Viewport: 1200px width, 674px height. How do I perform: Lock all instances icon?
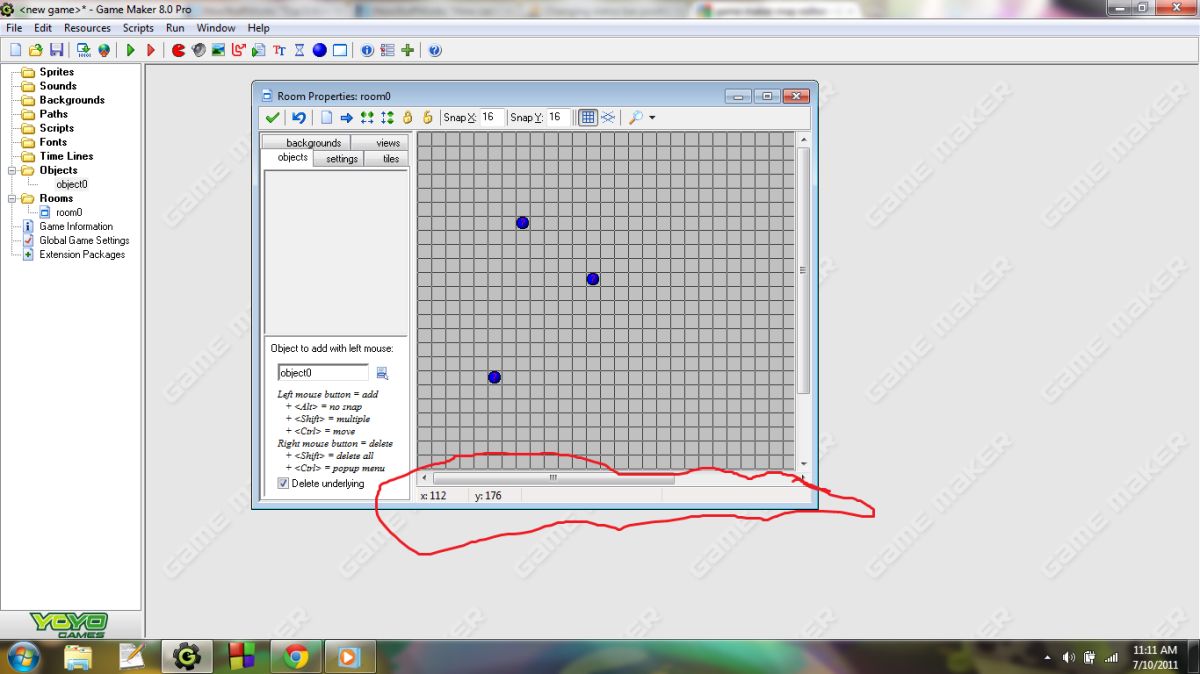click(x=407, y=118)
